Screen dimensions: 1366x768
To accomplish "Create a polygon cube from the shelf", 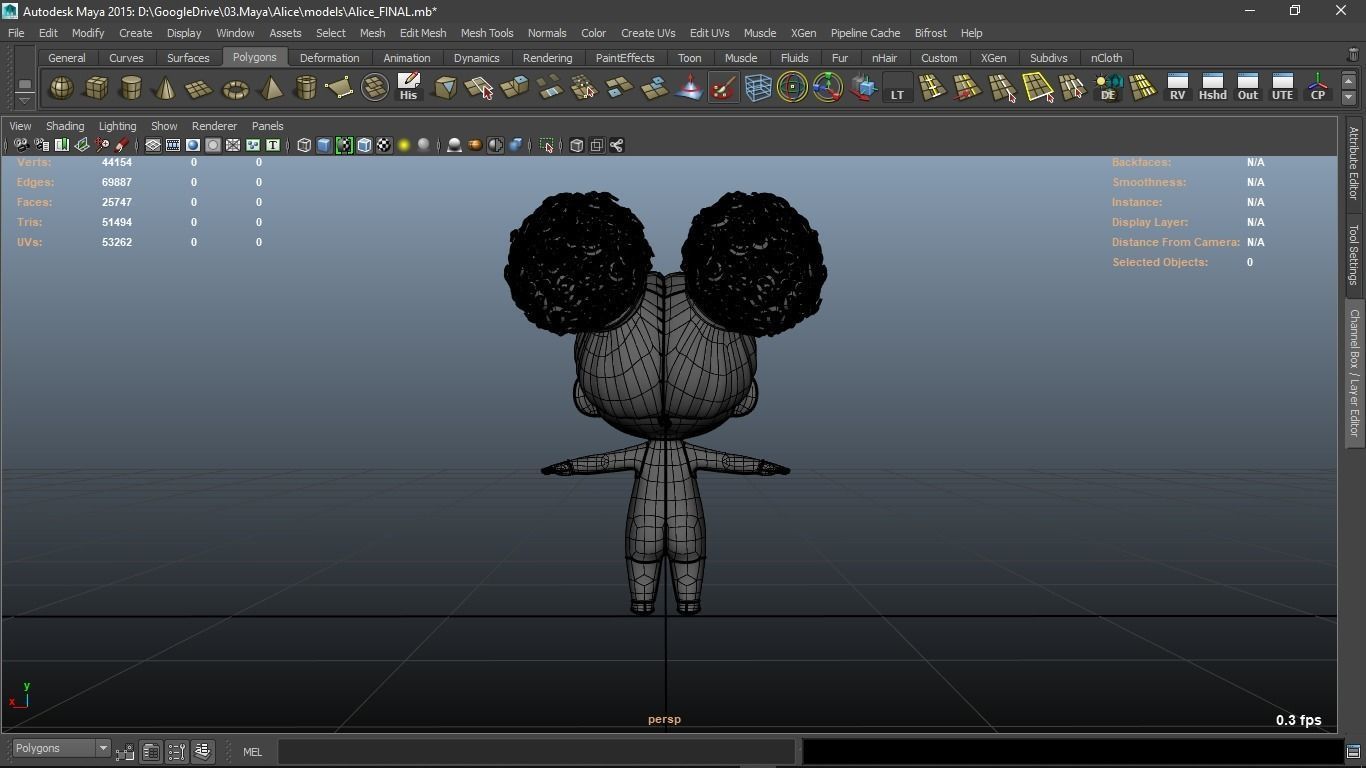I will 96,88.
